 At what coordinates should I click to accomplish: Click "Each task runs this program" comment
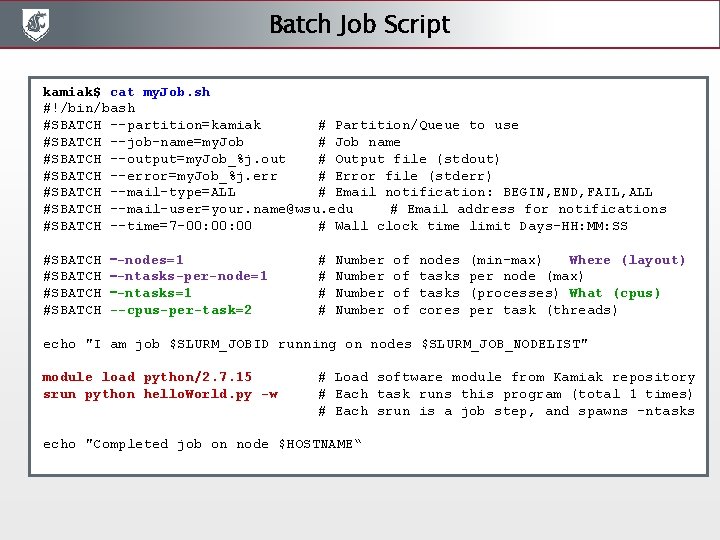coord(448,394)
